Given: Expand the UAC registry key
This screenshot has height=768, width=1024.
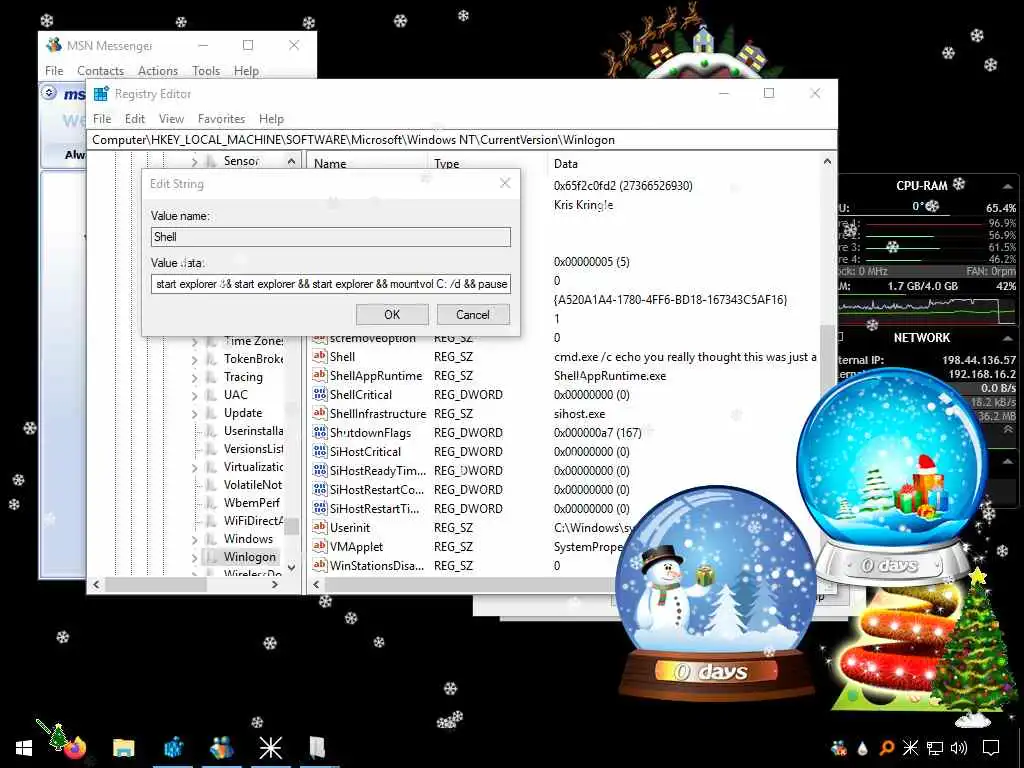Looking at the screenshot, I should [195, 395].
